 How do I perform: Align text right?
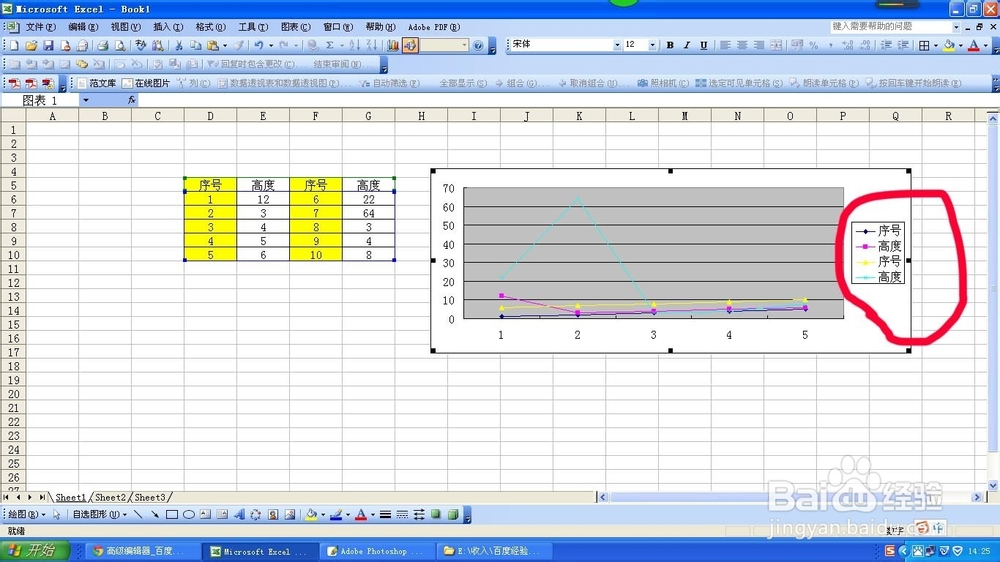tap(759, 45)
